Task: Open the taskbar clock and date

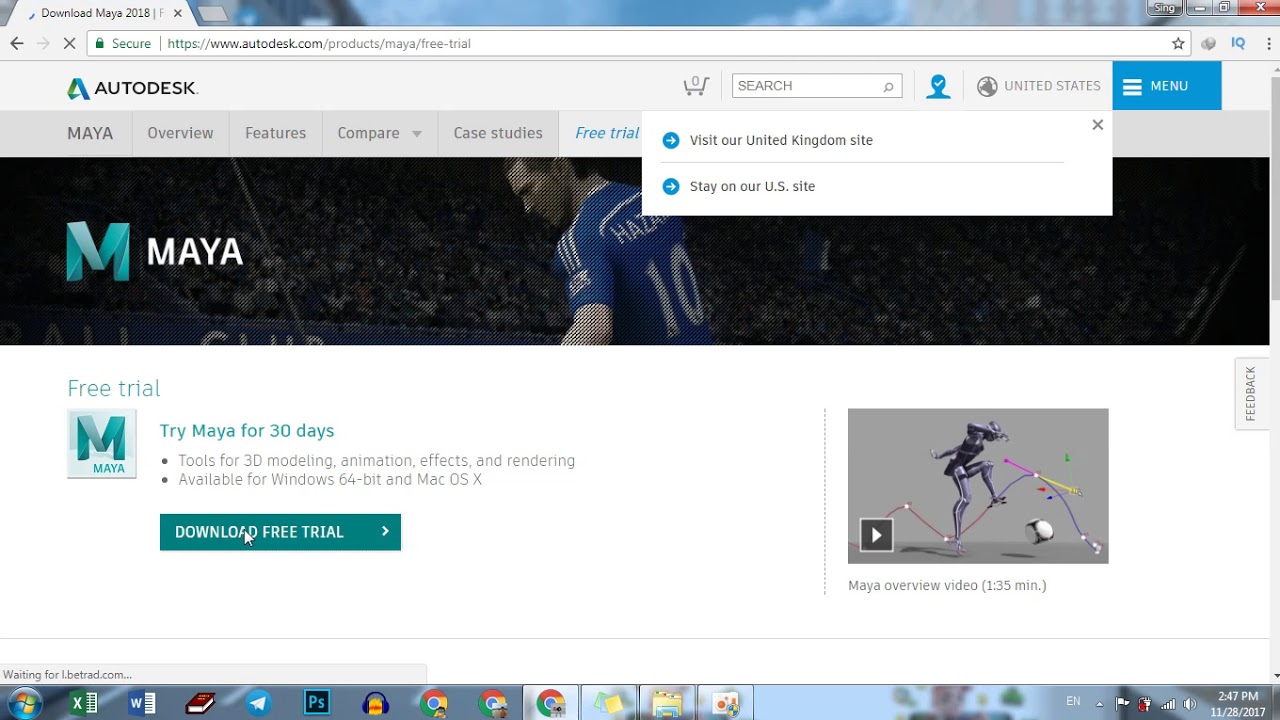Action: coord(1238,704)
